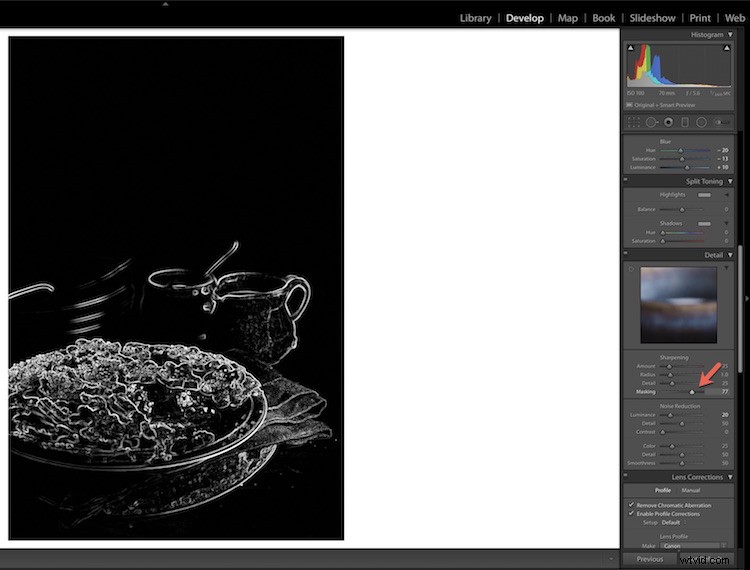Click the Sharpening Amount slider handle
This screenshot has width=750, height=570.
coord(669,366)
